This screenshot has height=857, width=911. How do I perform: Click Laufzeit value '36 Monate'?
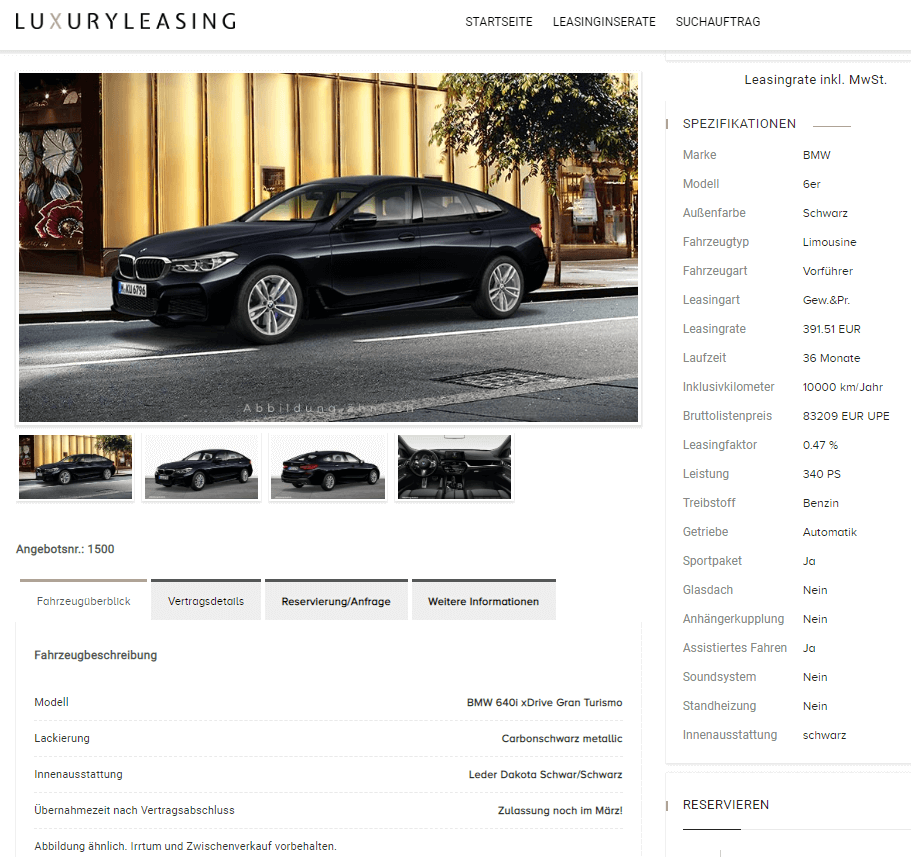[831, 358]
